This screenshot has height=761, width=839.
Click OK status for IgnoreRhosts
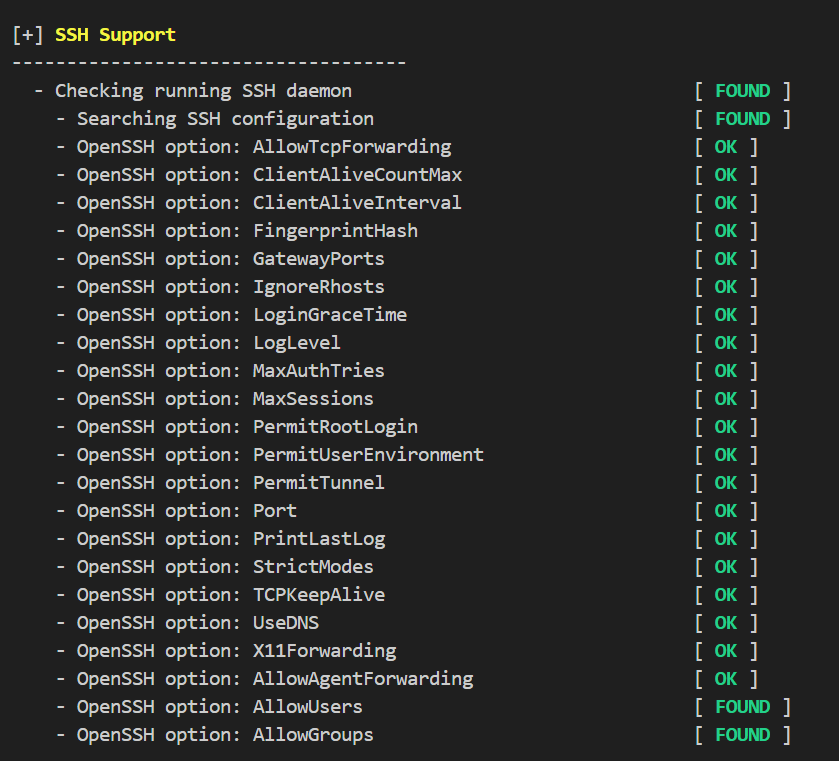click(726, 287)
